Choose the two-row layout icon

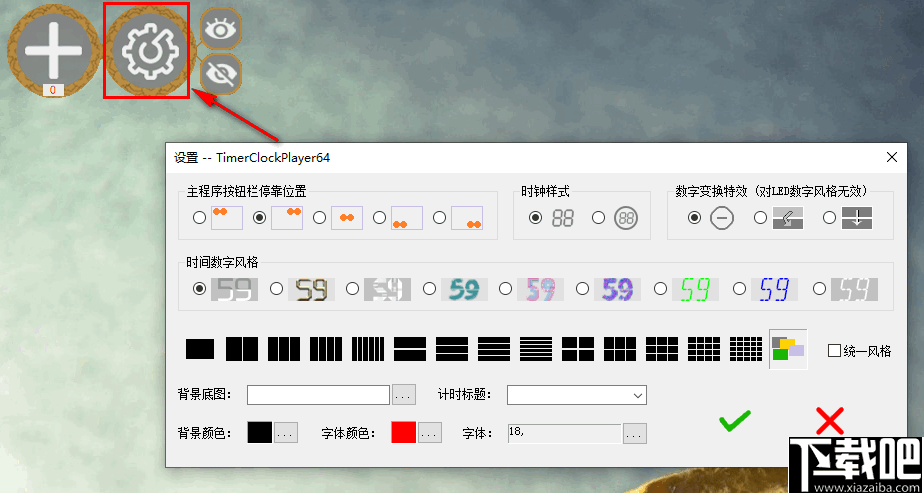pos(410,349)
